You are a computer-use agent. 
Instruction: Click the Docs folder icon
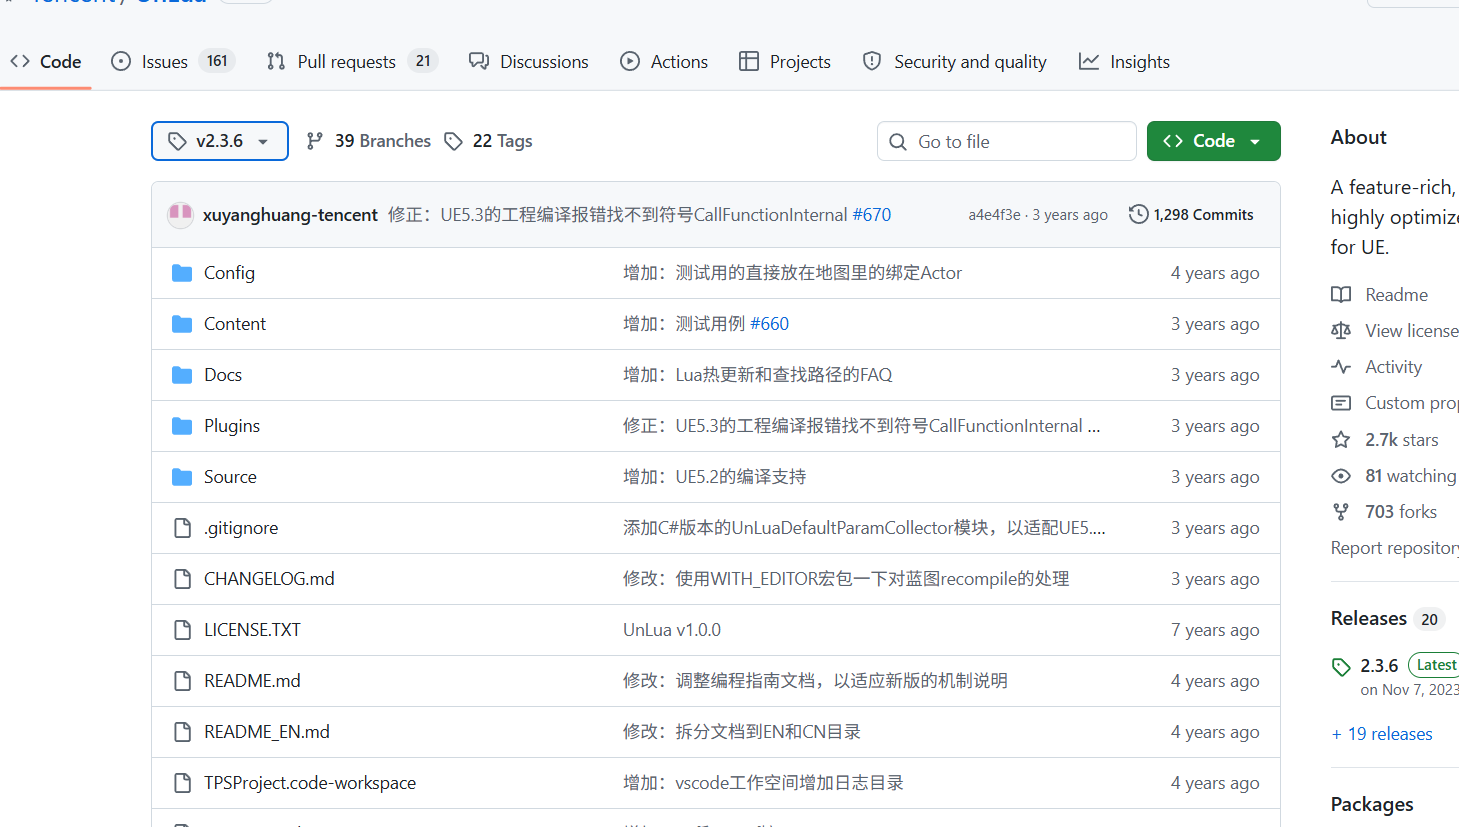[182, 375]
